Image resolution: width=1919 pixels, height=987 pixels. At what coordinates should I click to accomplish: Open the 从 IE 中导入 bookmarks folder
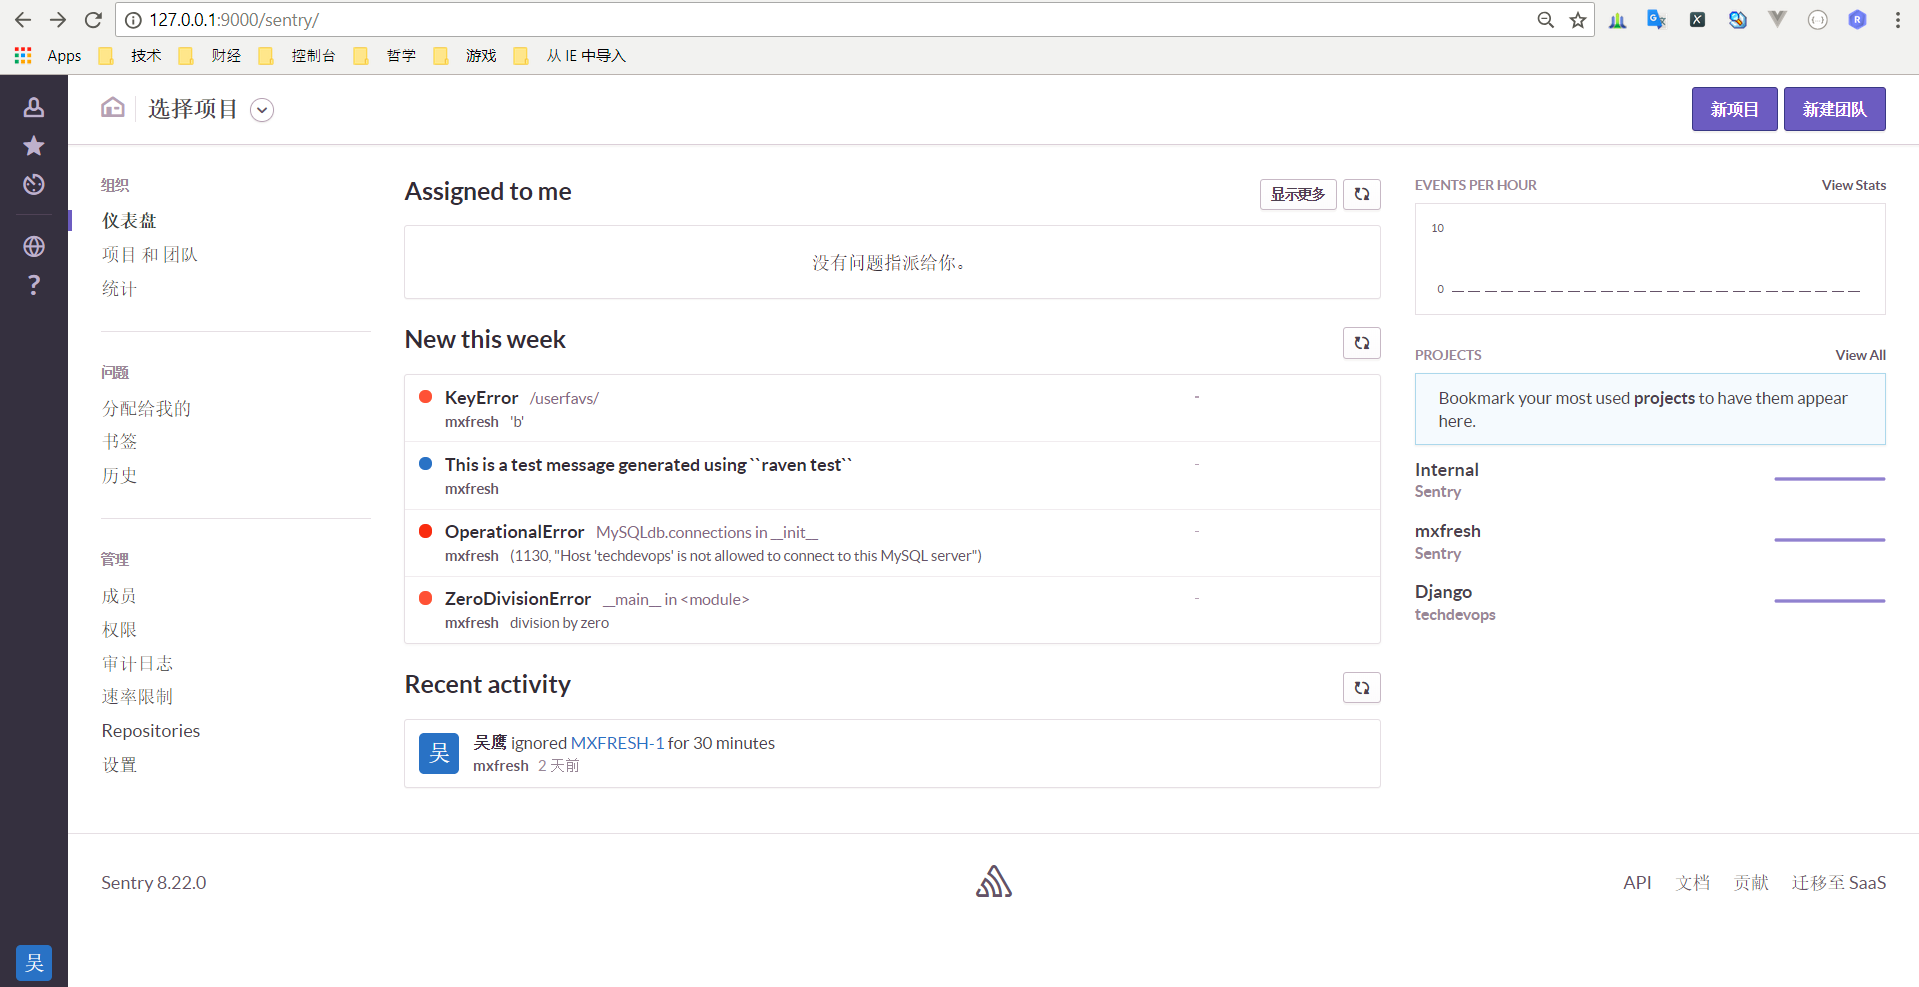[570, 56]
